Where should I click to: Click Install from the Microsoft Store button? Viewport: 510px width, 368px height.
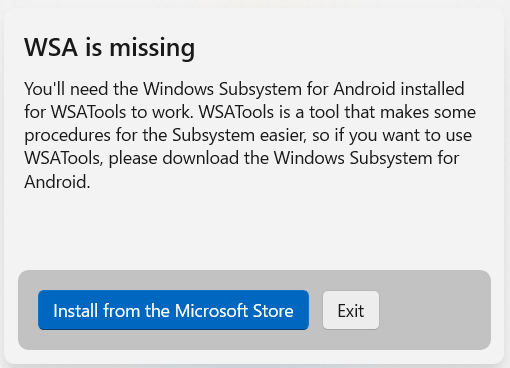[x=173, y=310]
